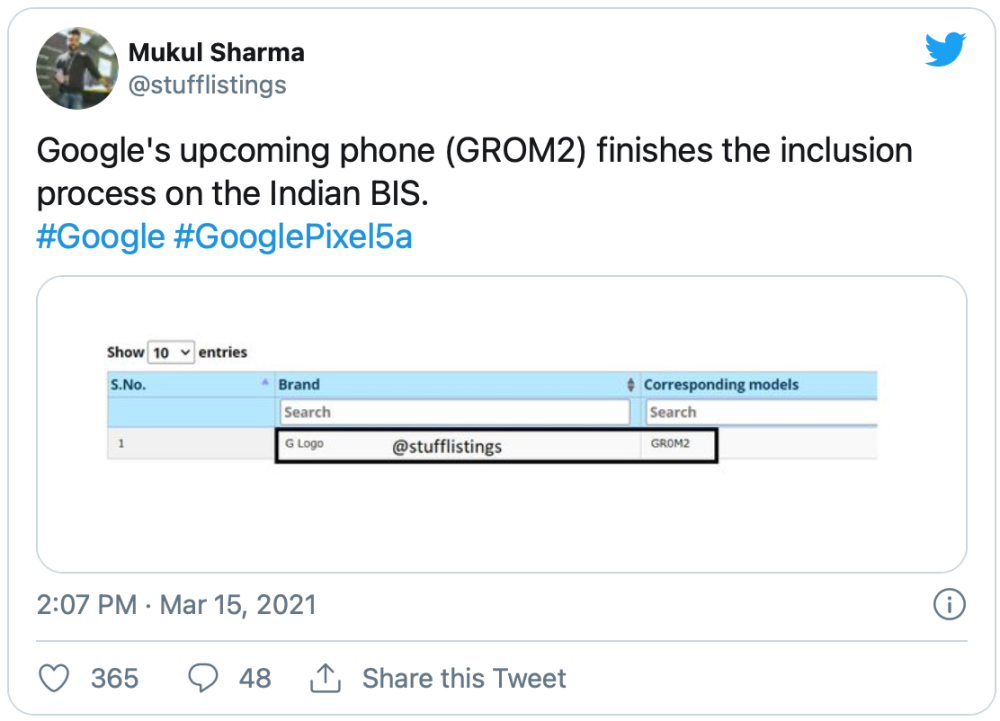Focus the Corresponding models search field
Image resolution: width=1000 pixels, height=721 pixels.
pos(760,412)
